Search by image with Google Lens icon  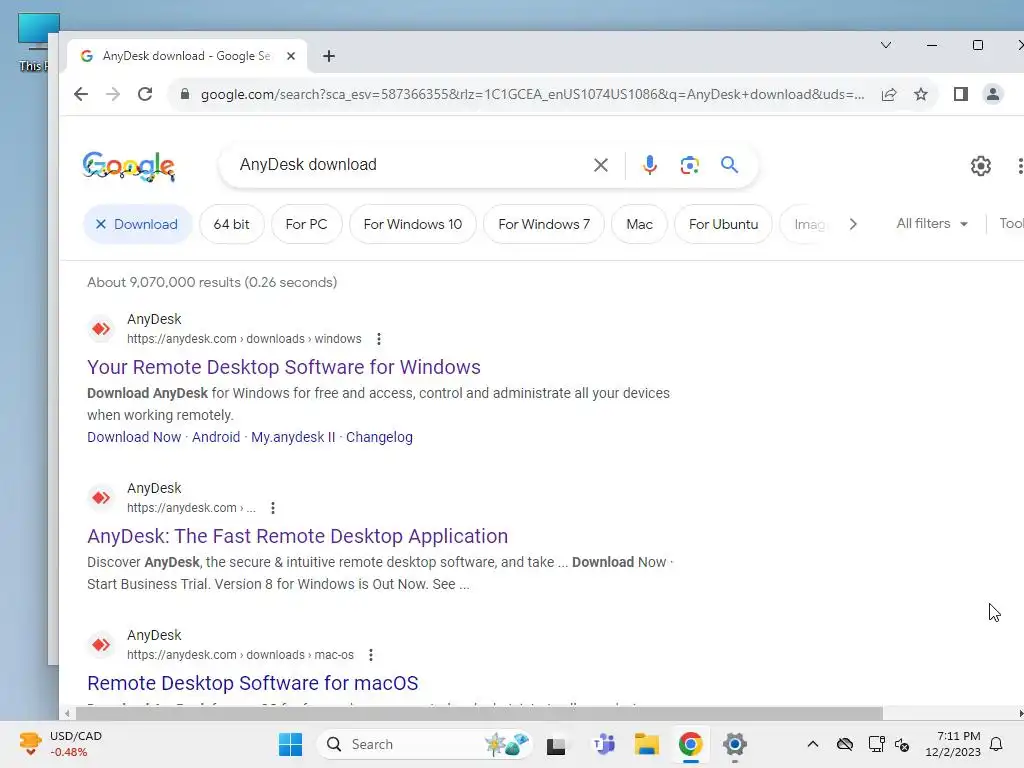pyautogui.click(x=690, y=165)
